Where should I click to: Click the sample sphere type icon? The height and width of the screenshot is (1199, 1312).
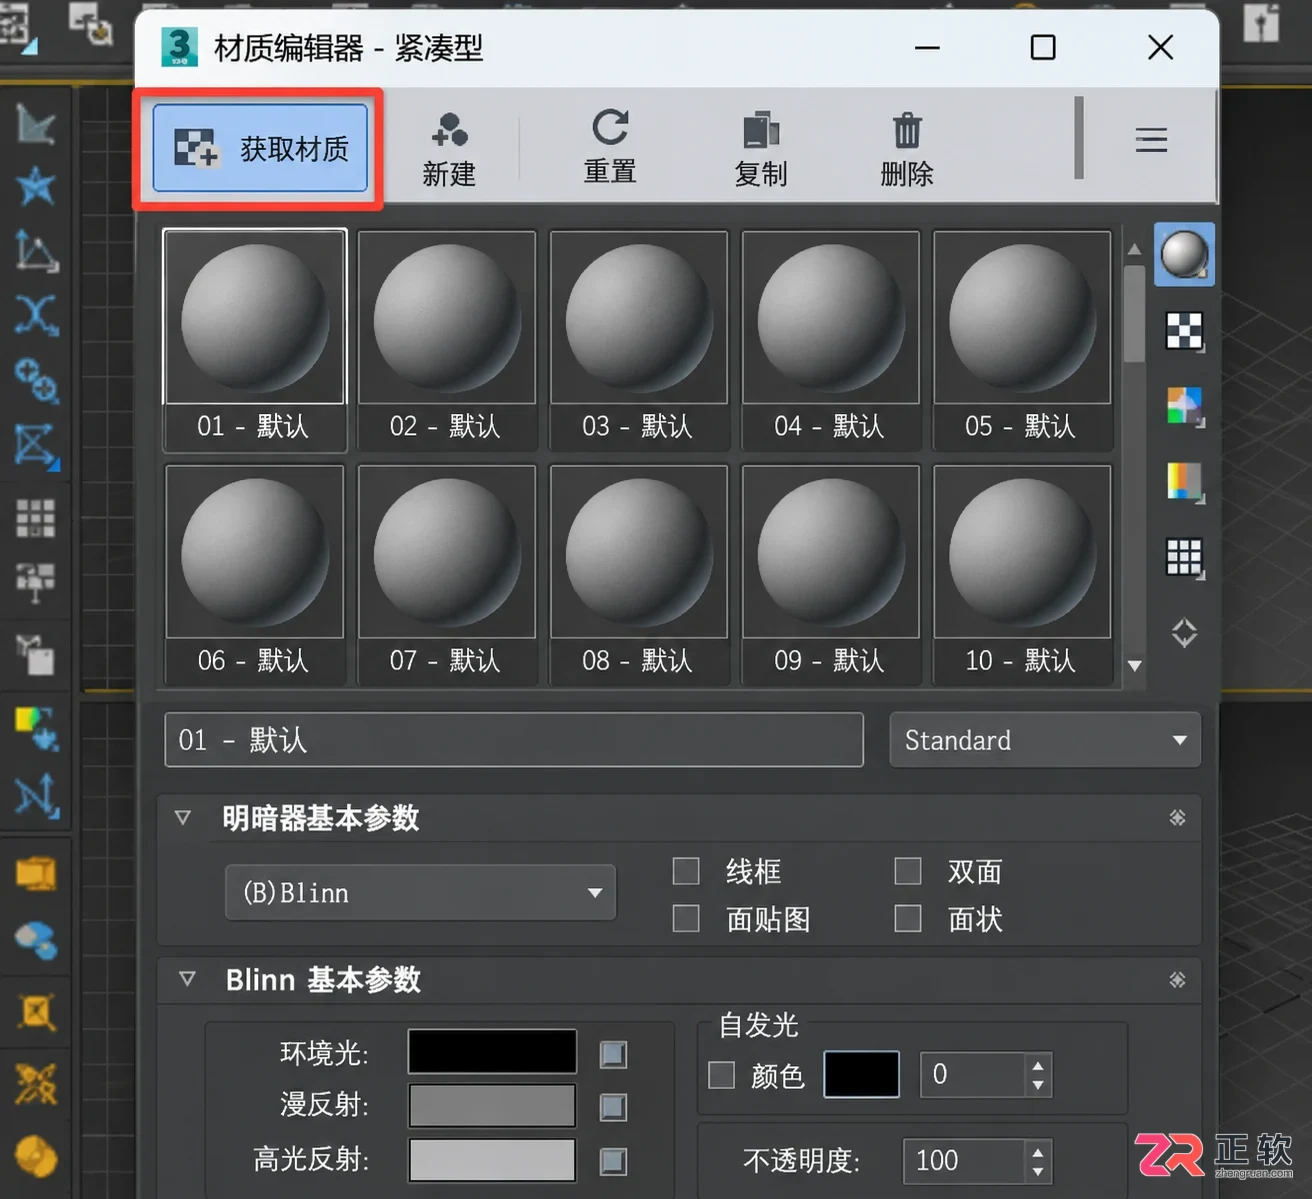click(x=1184, y=255)
